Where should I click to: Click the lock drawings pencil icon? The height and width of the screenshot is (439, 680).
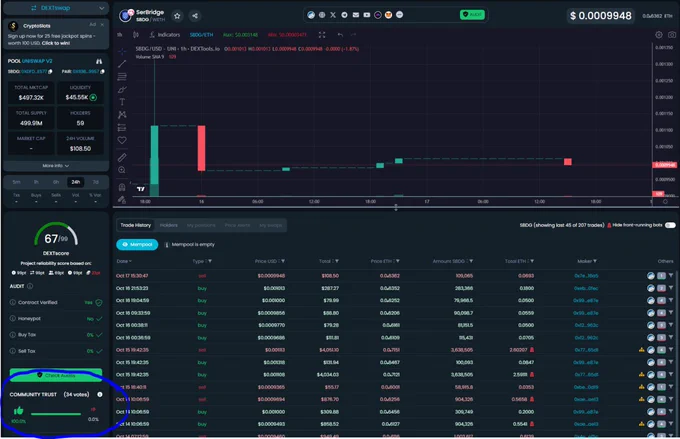(122, 200)
